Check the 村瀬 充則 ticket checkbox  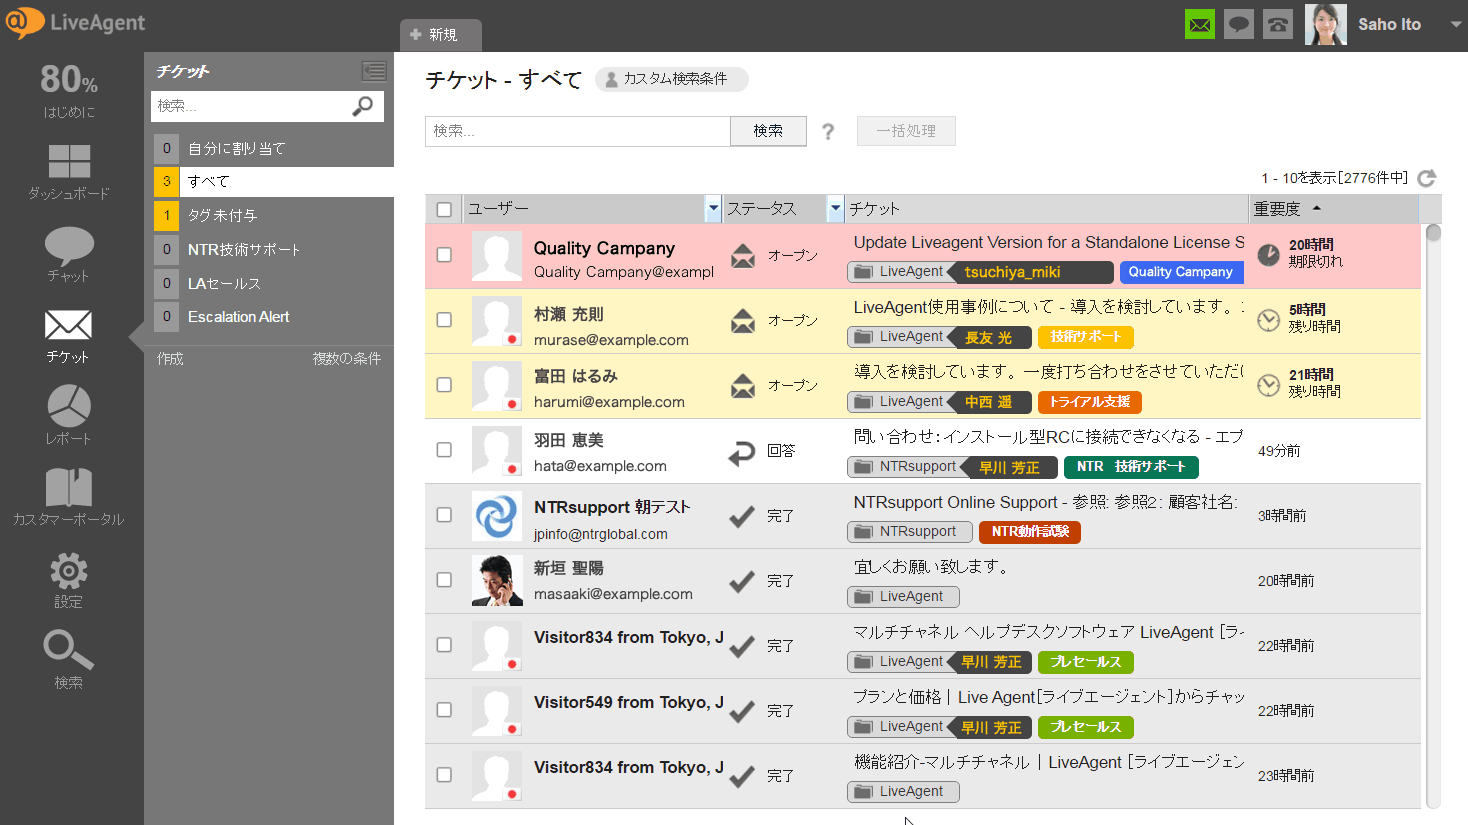coord(445,320)
